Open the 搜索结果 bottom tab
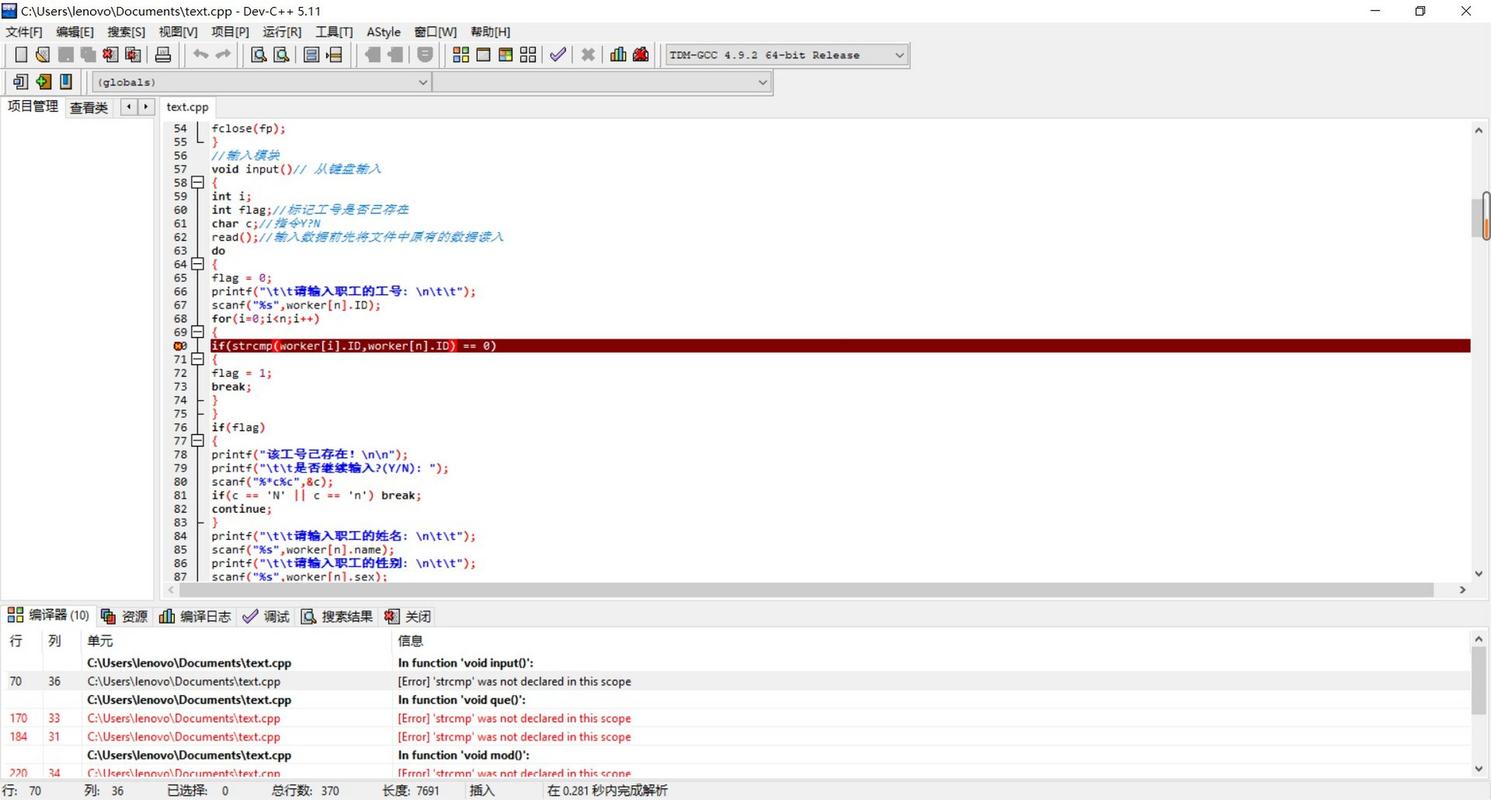 [337, 616]
